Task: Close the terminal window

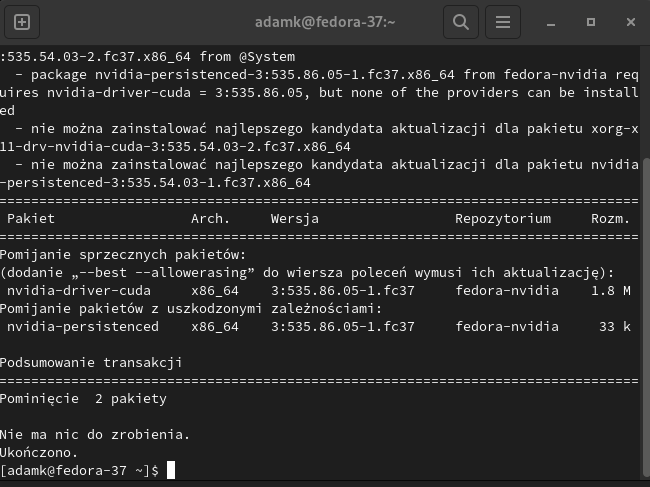Action: click(x=631, y=22)
